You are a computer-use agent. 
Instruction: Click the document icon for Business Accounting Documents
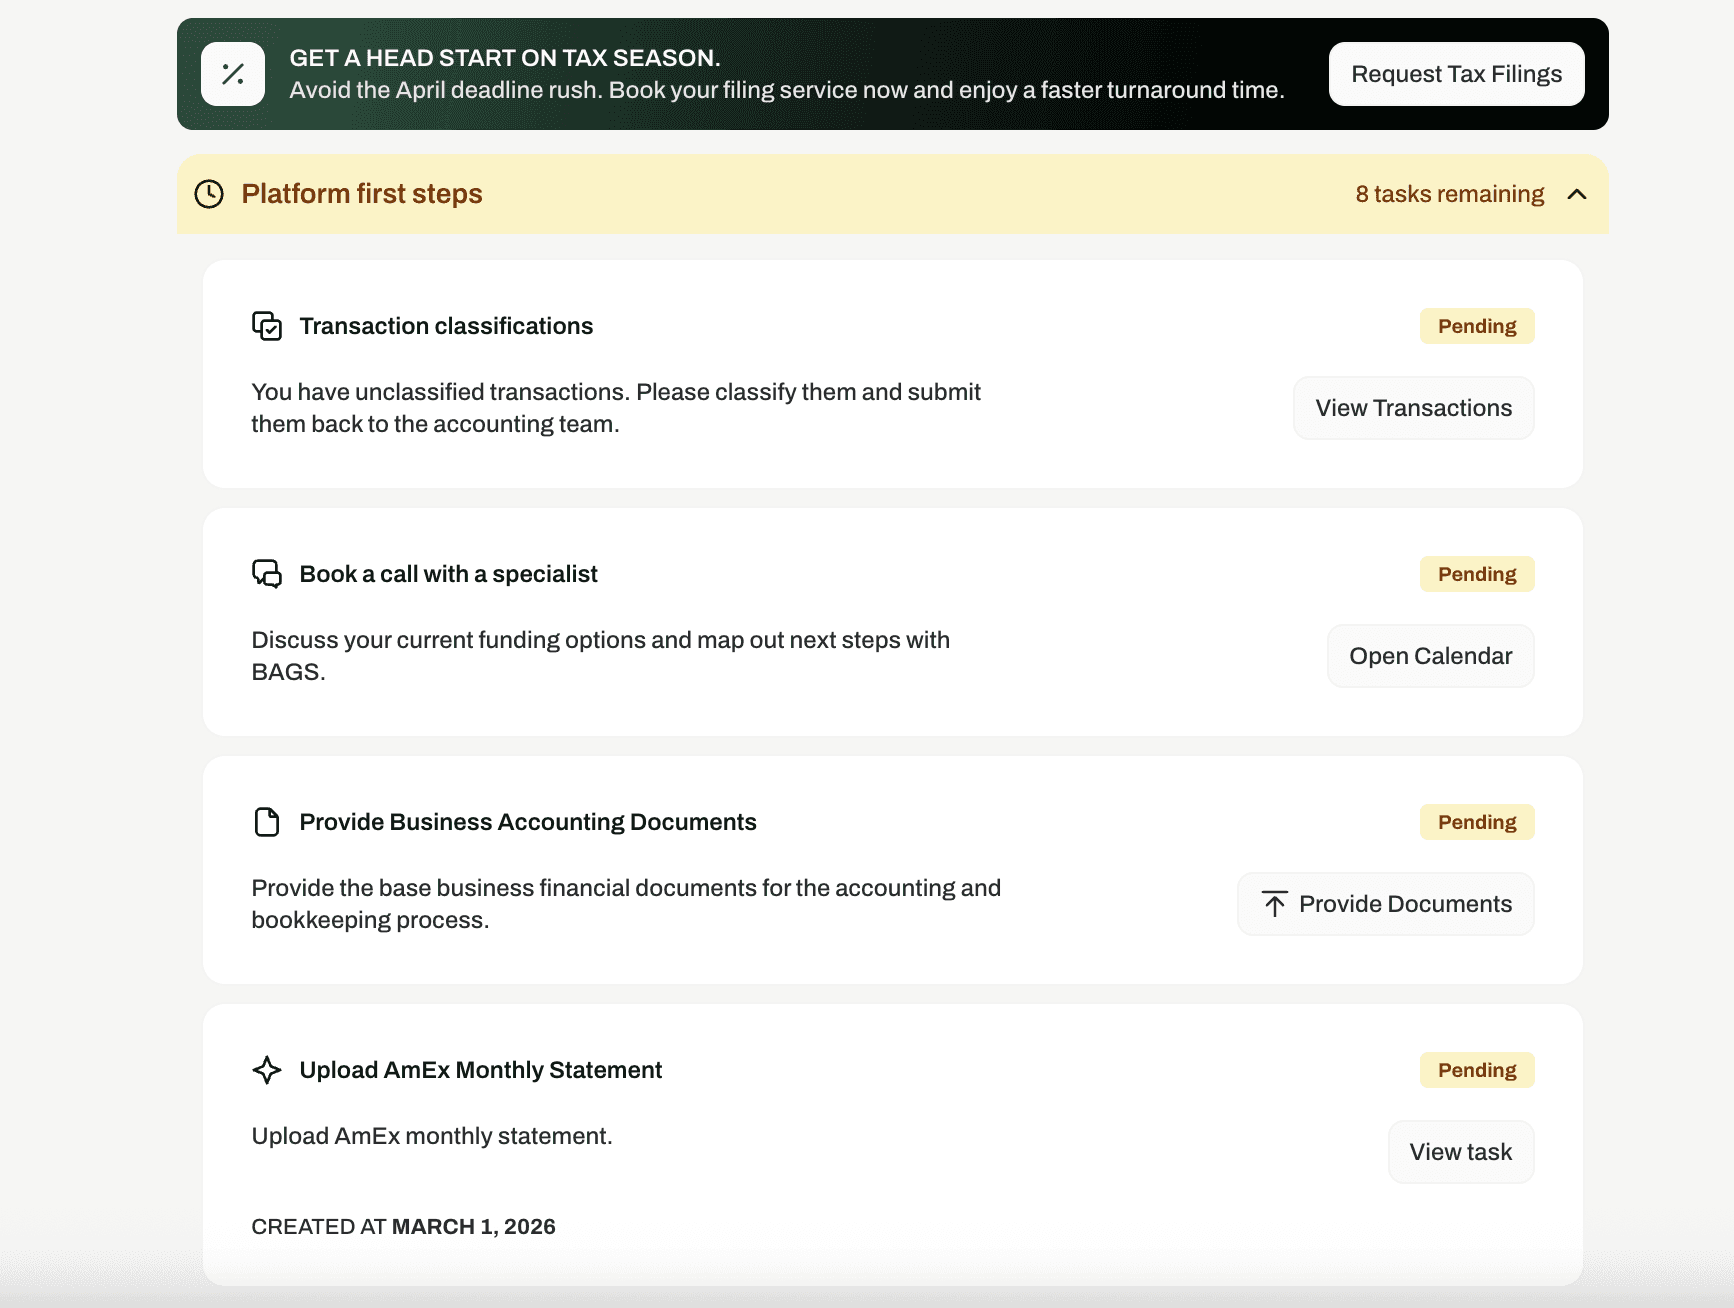267,822
